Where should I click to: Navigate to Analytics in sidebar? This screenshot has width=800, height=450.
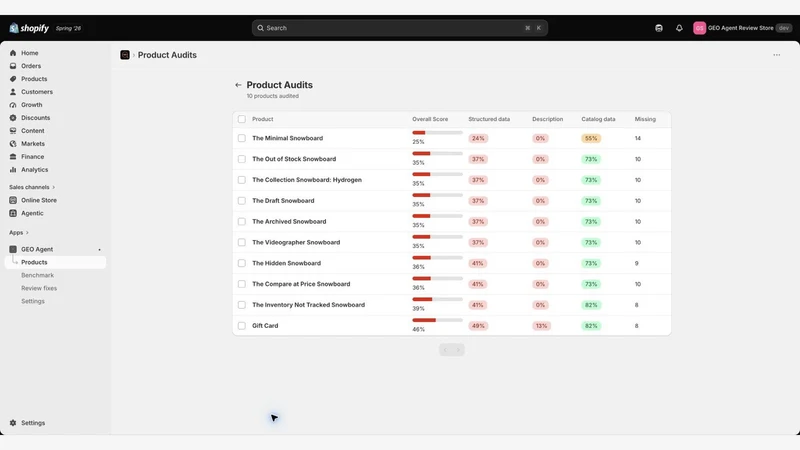click(x=34, y=170)
